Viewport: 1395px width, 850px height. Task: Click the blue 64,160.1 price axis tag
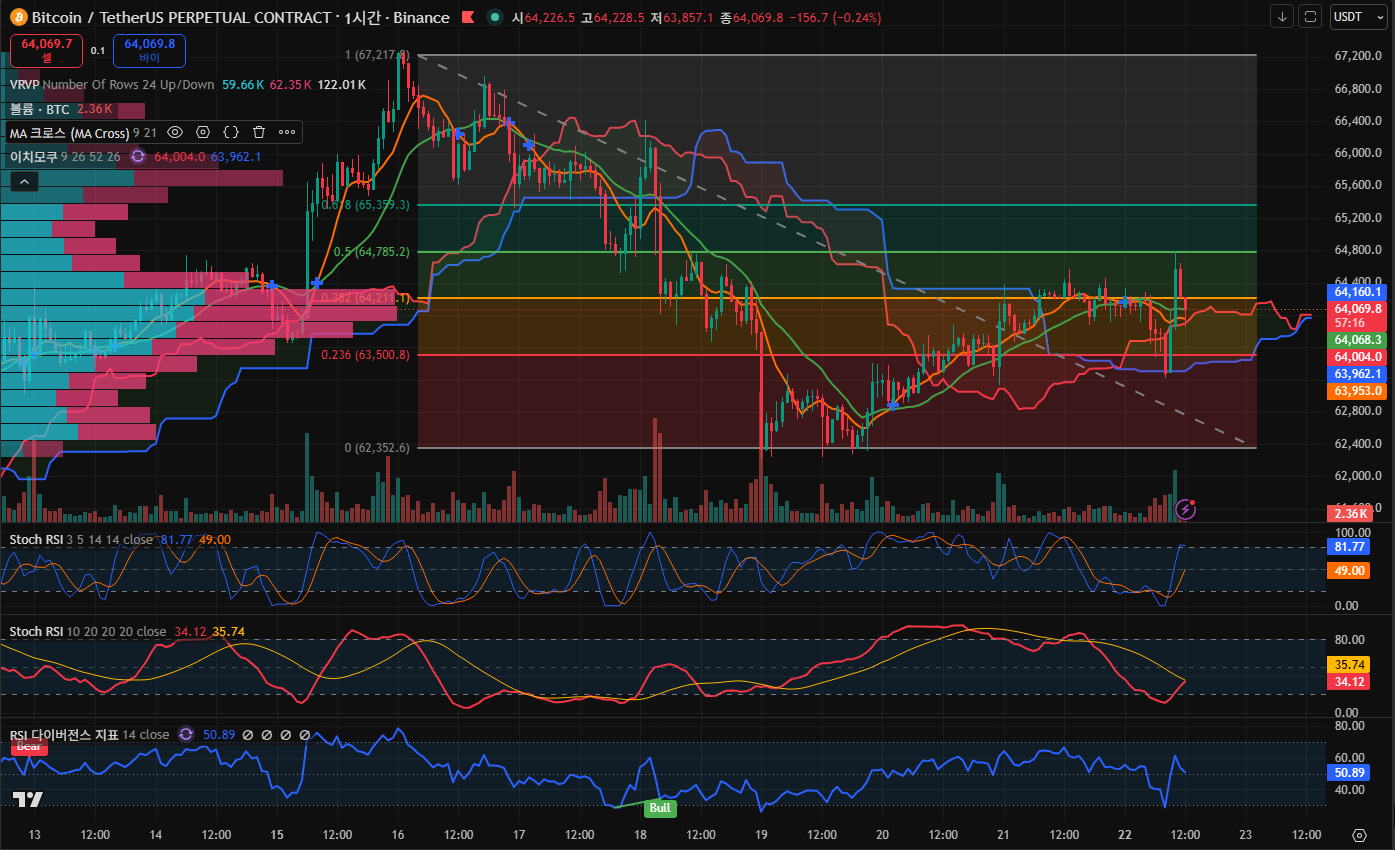1357,292
